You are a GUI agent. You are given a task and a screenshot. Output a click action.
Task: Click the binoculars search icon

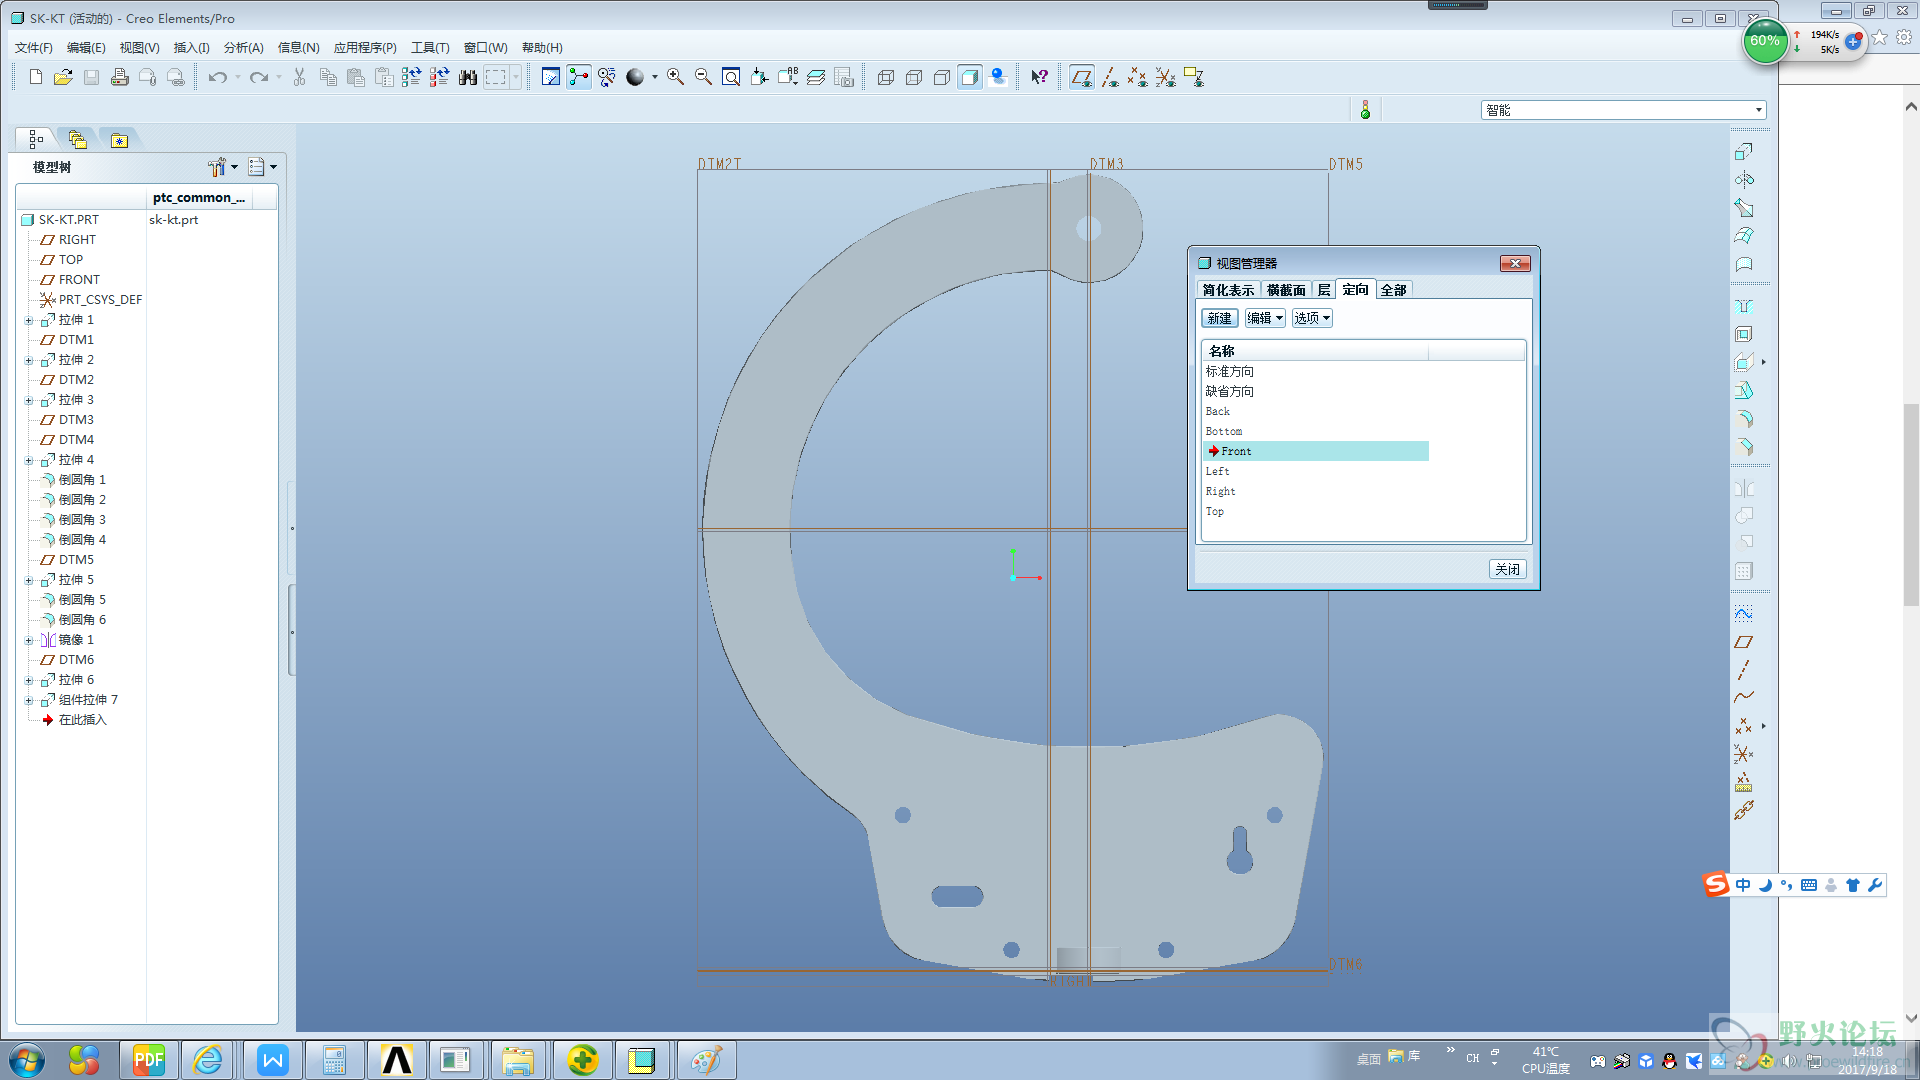coord(468,77)
